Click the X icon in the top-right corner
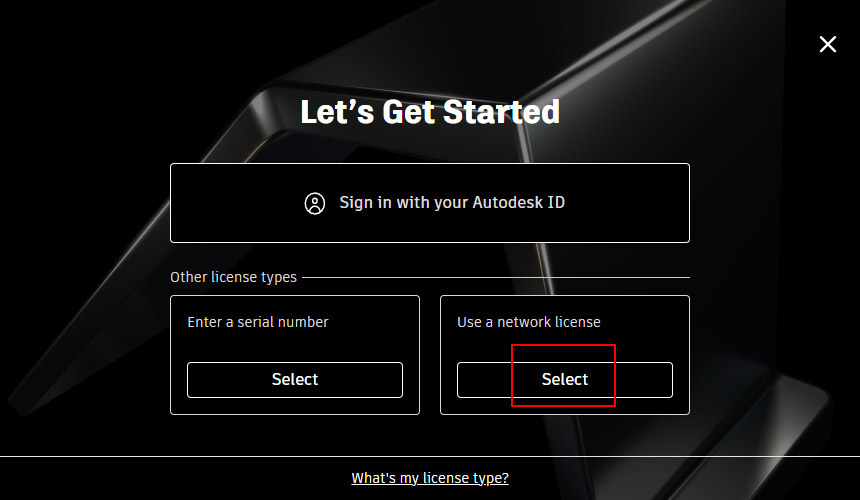860x500 pixels. pyautogui.click(x=828, y=44)
